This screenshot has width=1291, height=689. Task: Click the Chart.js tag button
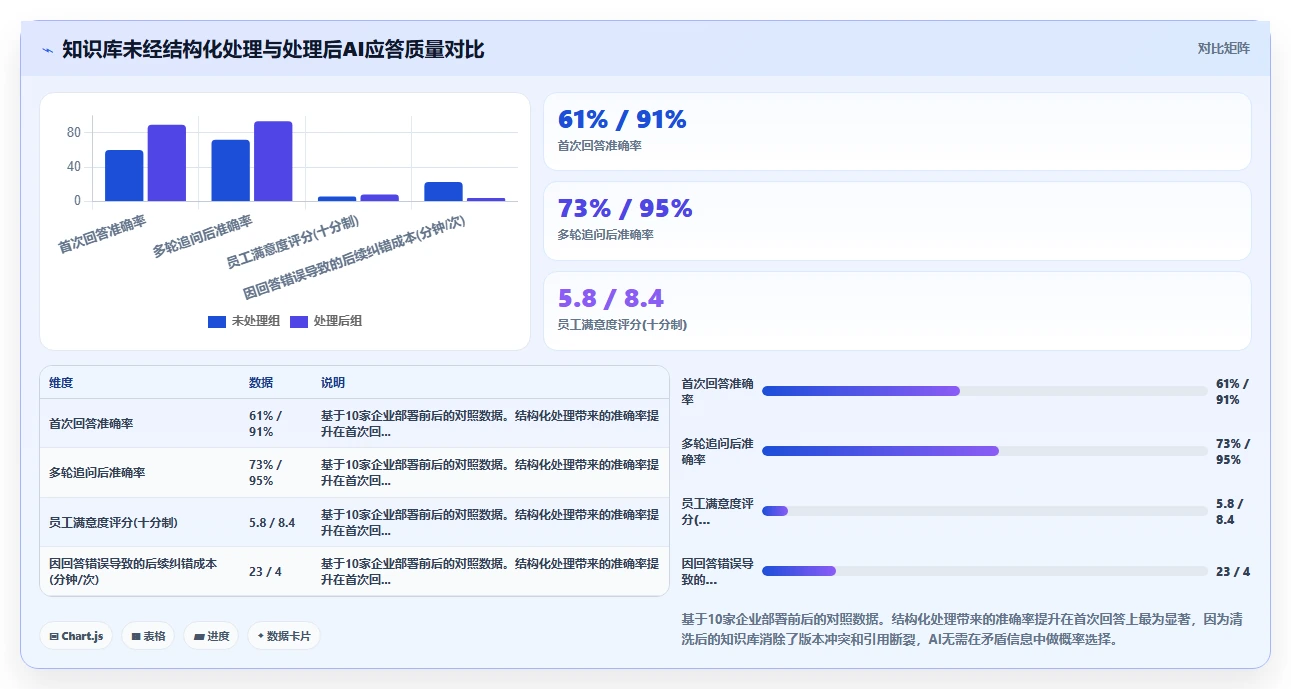click(x=76, y=636)
